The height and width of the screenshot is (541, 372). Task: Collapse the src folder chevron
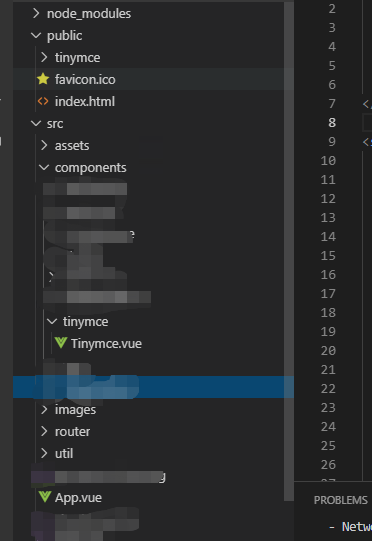(36, 123)
